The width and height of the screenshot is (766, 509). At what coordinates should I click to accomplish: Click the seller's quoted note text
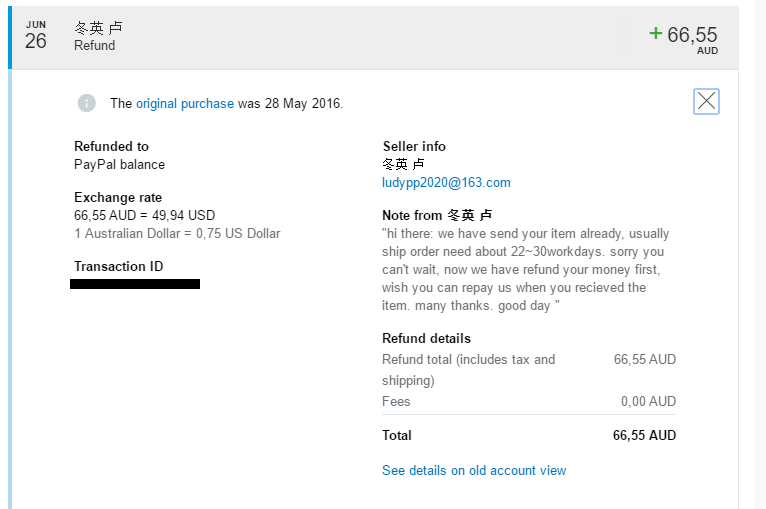point(525,270)
